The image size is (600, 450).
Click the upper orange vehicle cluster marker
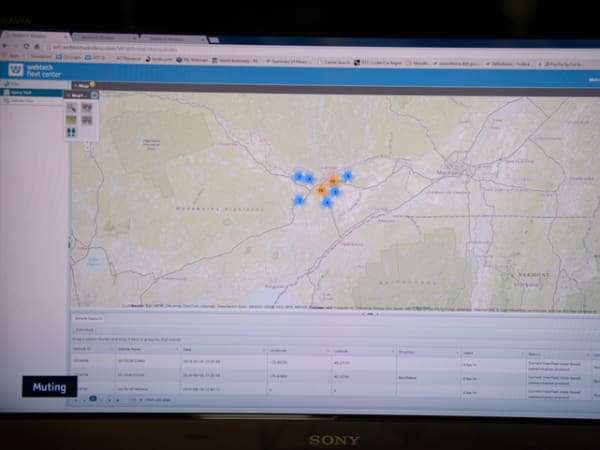coord(333,181)
